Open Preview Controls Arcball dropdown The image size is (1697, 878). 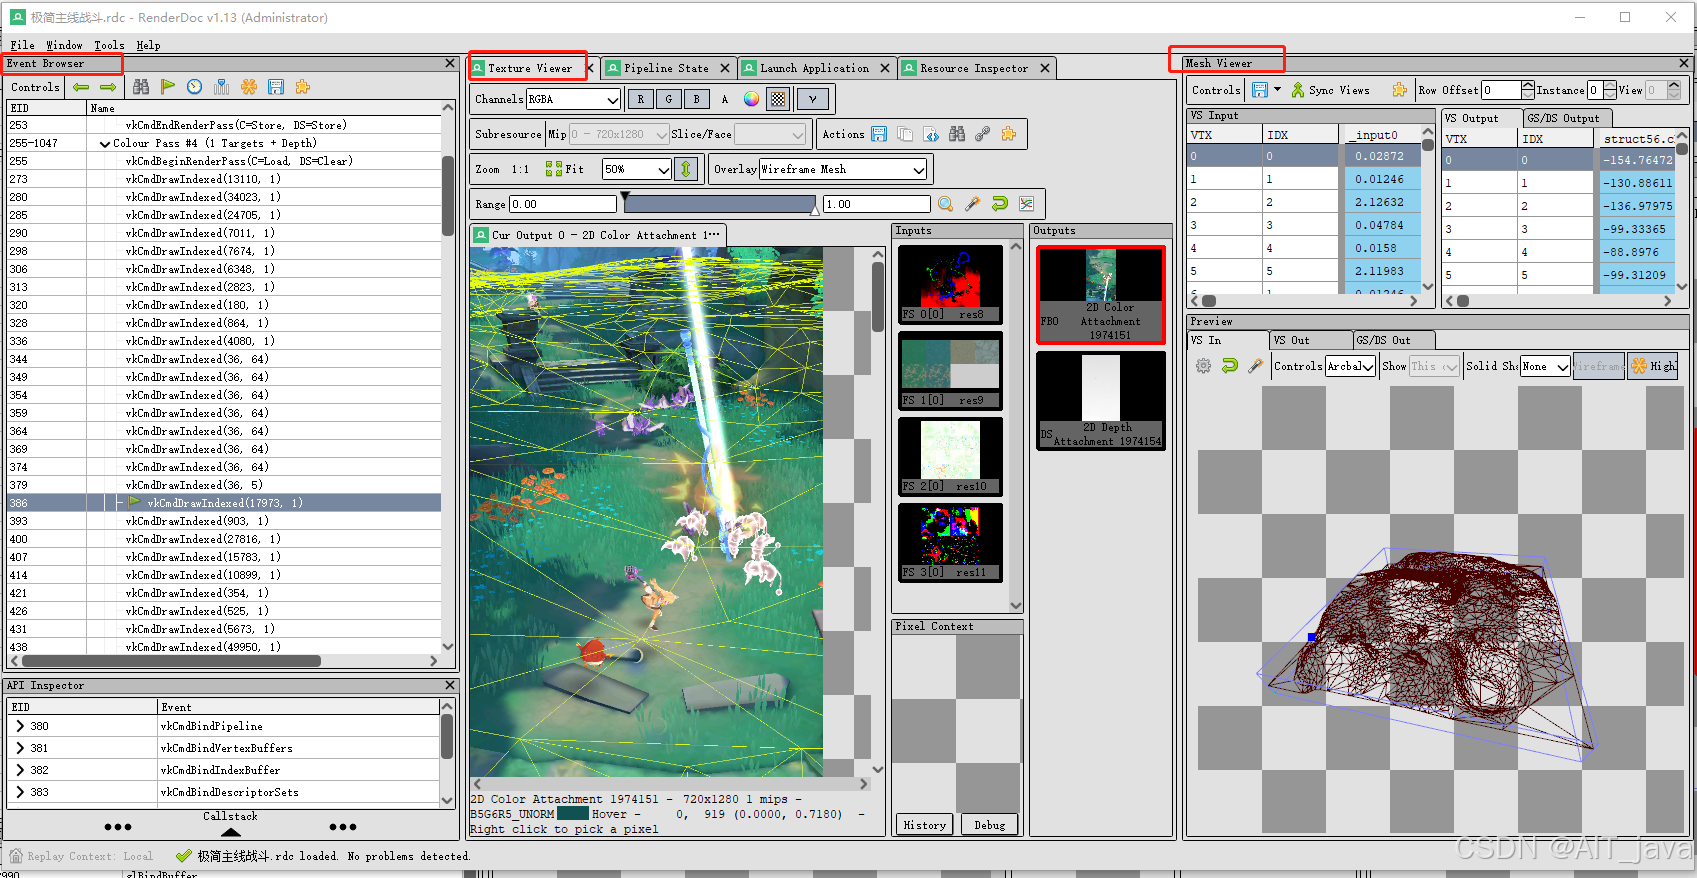pos(1351,366)
